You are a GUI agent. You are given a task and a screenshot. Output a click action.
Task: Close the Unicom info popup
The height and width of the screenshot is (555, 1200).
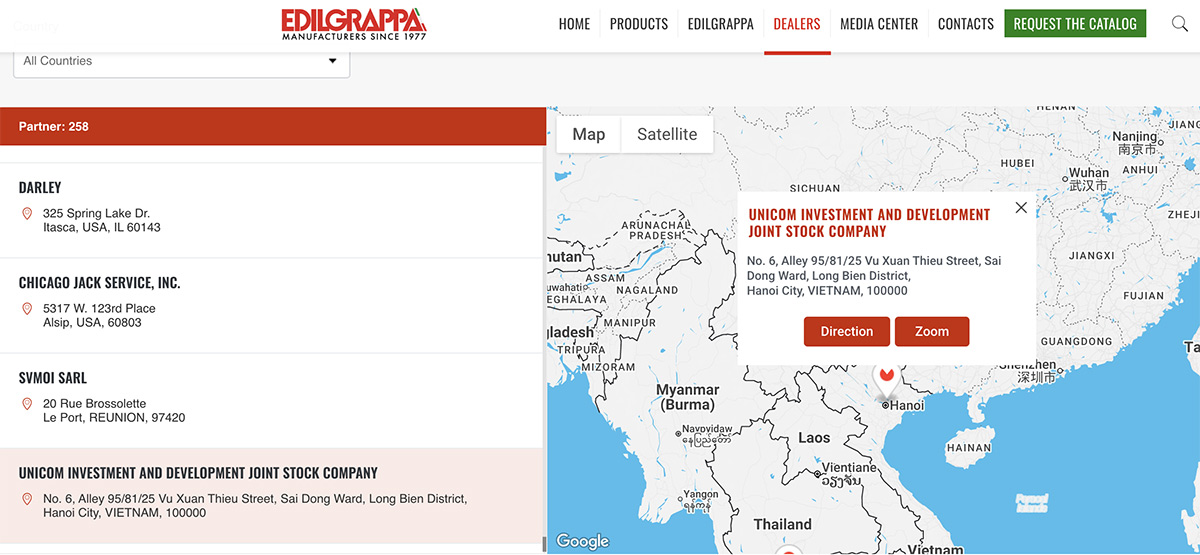click(1020, 208)
